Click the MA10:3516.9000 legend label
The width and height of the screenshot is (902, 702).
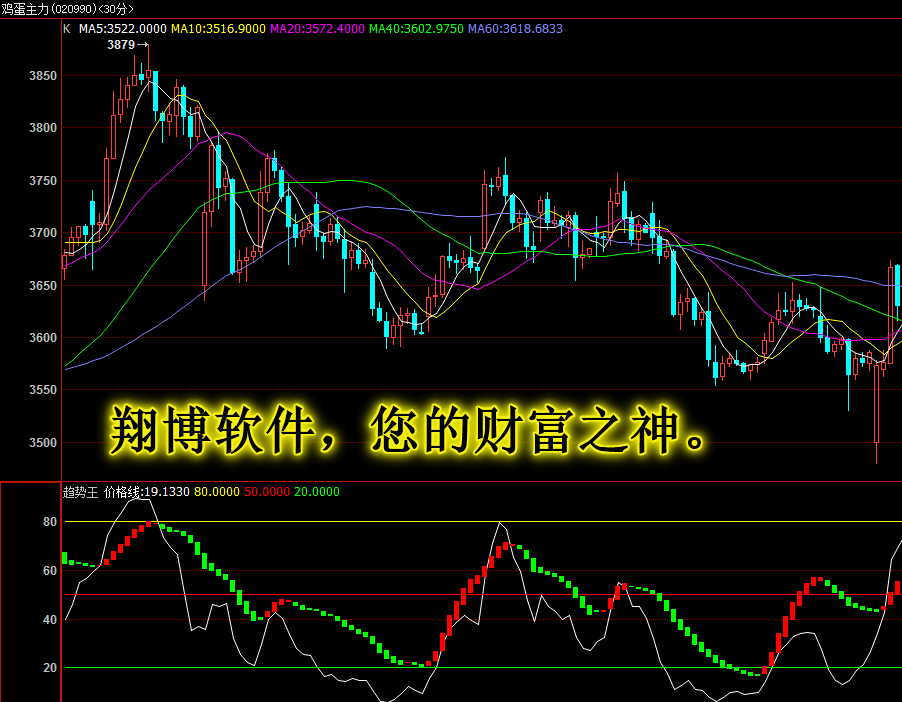click(x=219, y=29)
